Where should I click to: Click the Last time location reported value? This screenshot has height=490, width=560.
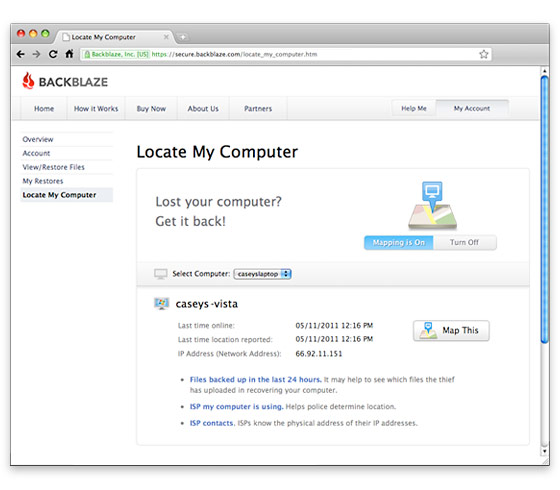click(334, 339)
